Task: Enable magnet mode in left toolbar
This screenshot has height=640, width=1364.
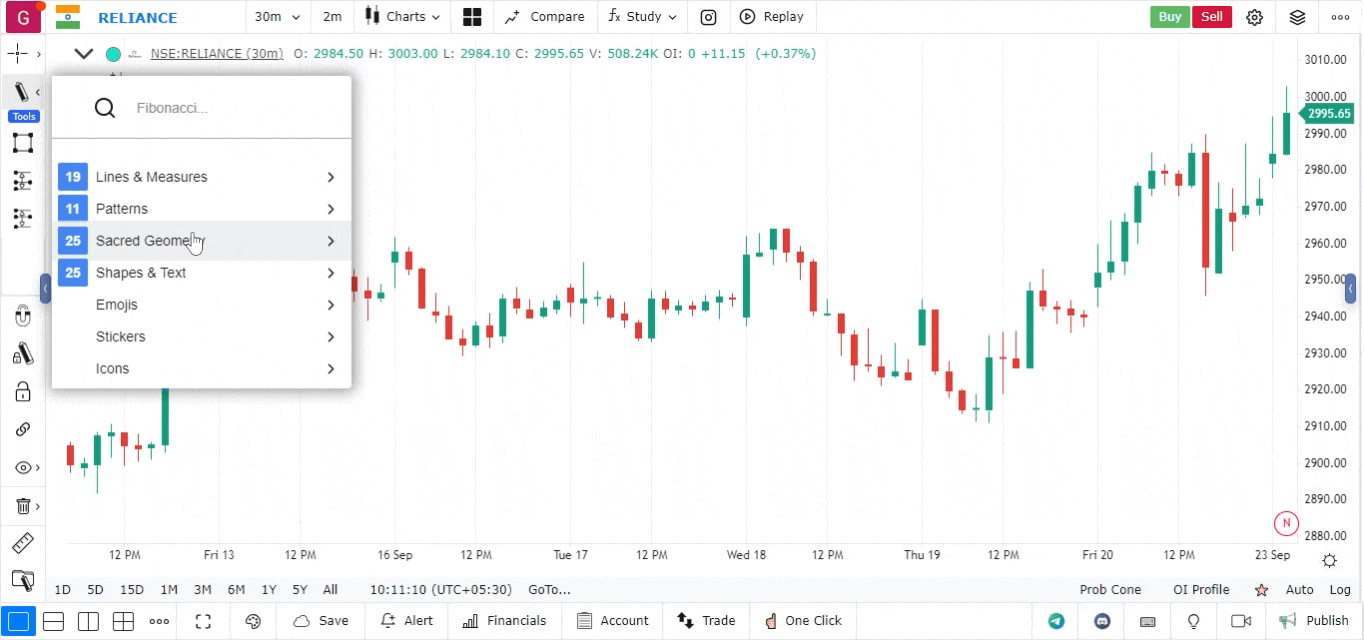Action: tap(23, 317)
